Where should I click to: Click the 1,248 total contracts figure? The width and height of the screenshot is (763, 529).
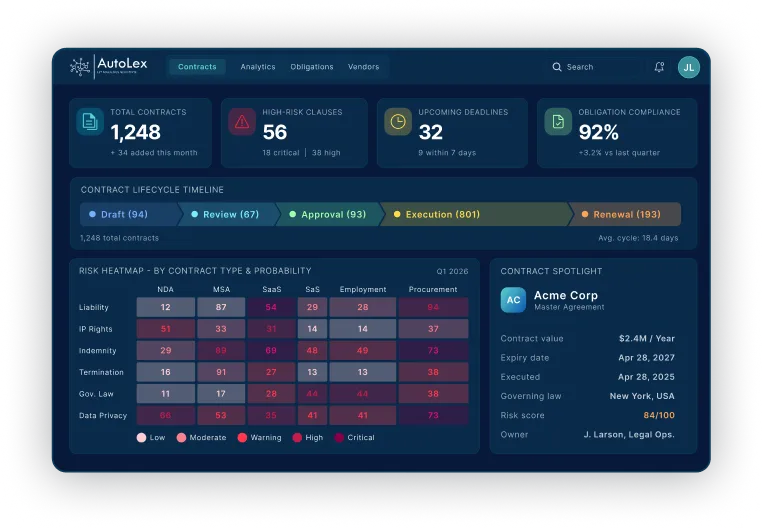[x=136, y=132]
